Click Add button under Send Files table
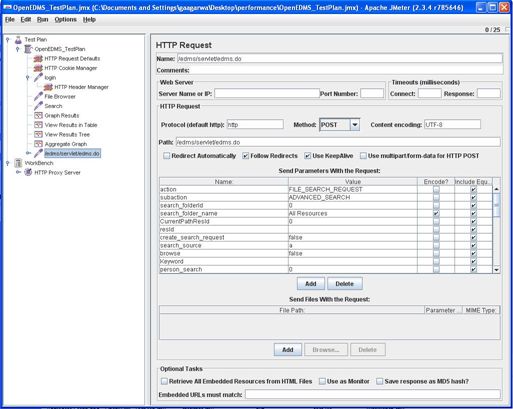 coord(288,350)
